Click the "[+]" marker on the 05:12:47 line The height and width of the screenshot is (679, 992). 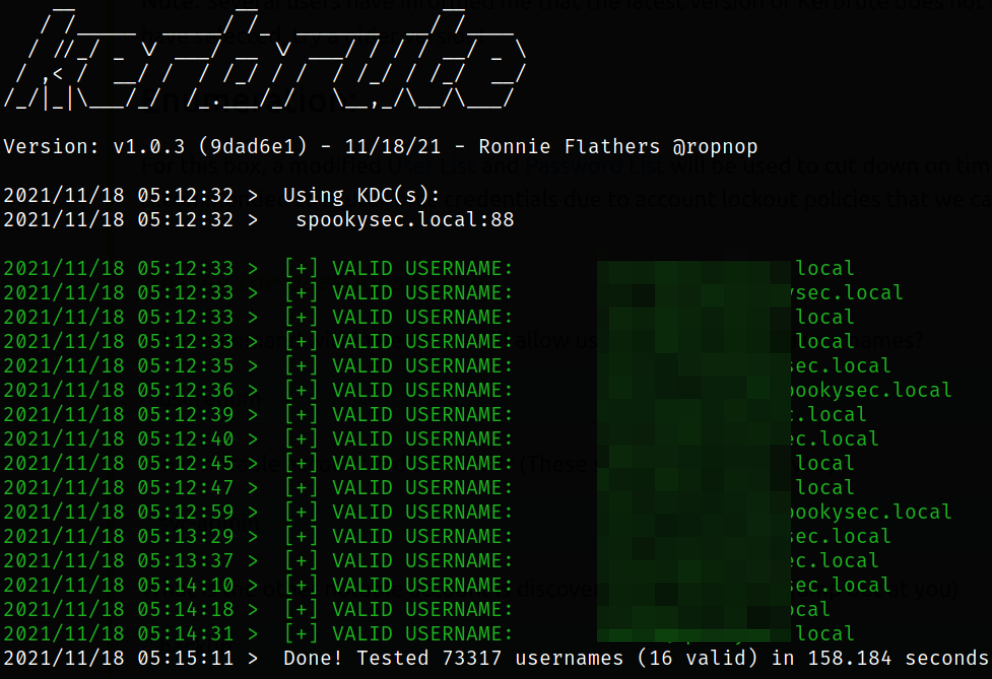pos(301,488)
